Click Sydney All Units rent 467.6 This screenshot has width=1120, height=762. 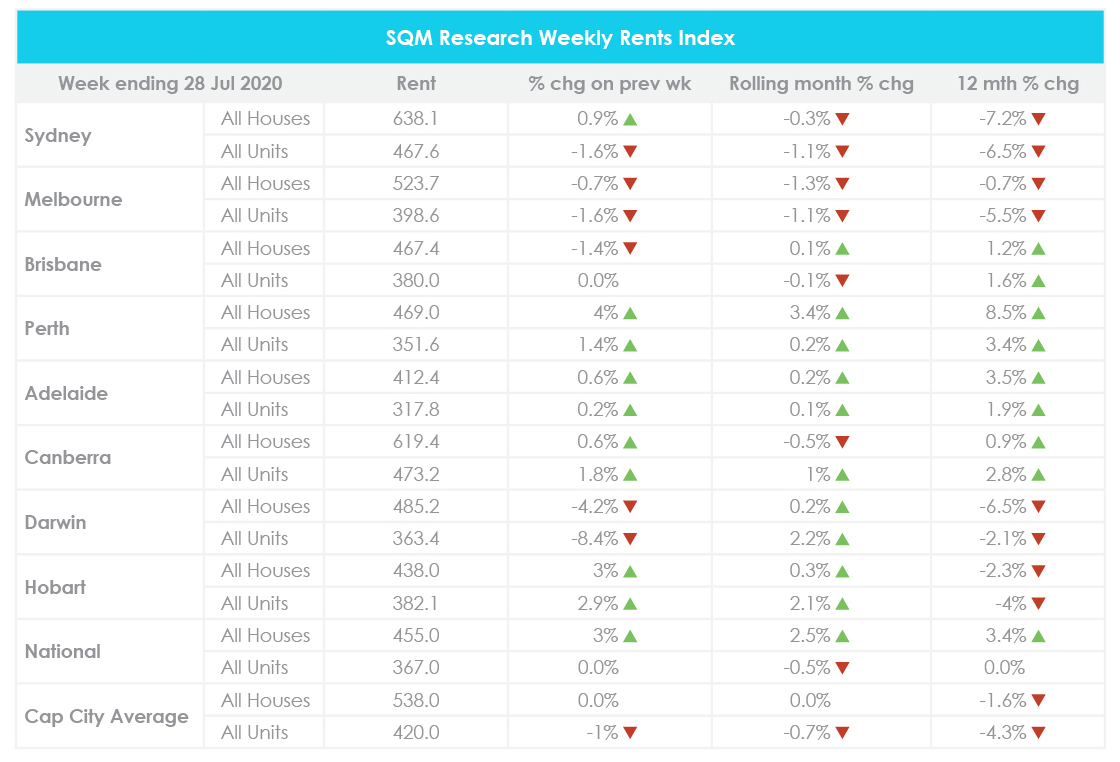[416, 151]
